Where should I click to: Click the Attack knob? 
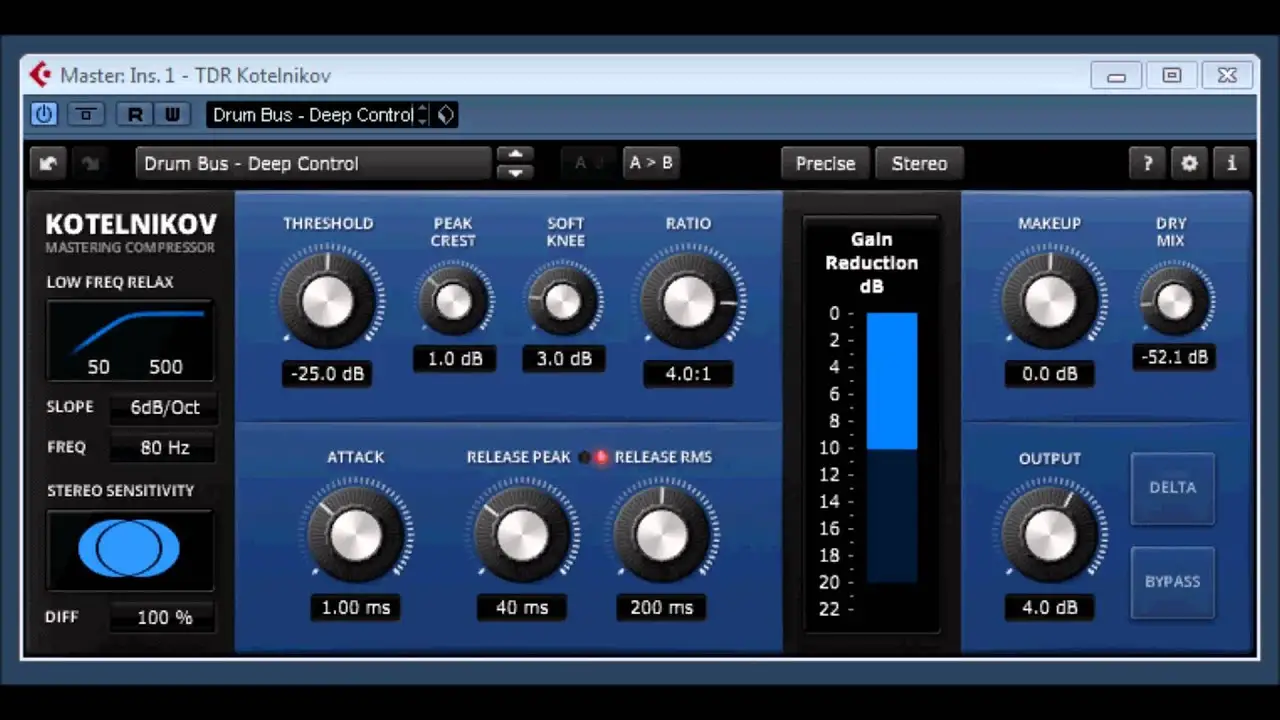click(355, 535)
